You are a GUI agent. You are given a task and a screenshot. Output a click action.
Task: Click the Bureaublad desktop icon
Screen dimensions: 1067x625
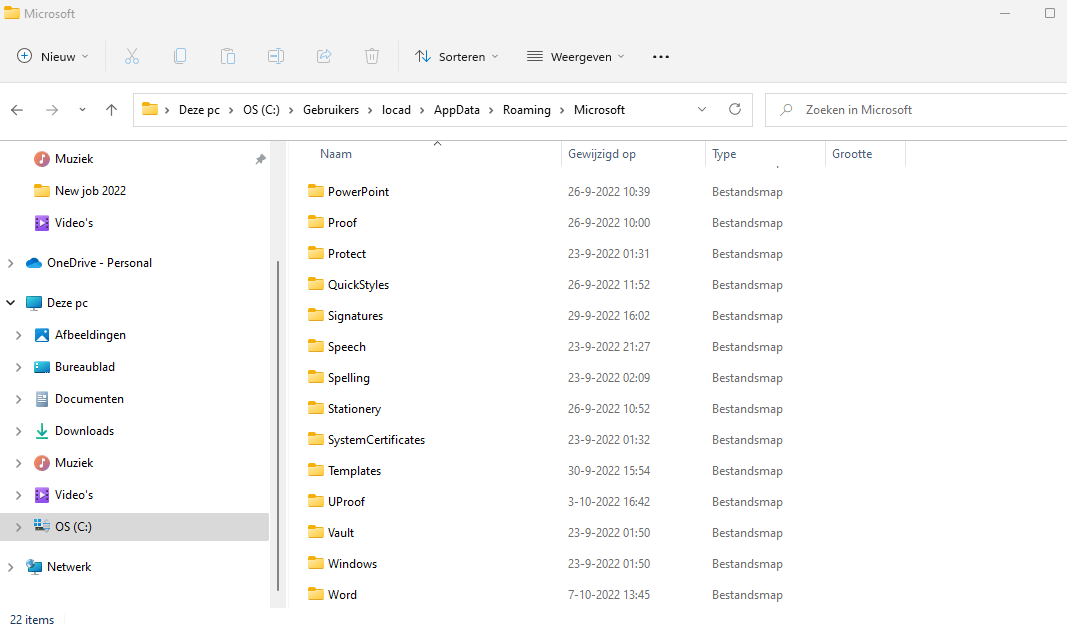(42, 367)
